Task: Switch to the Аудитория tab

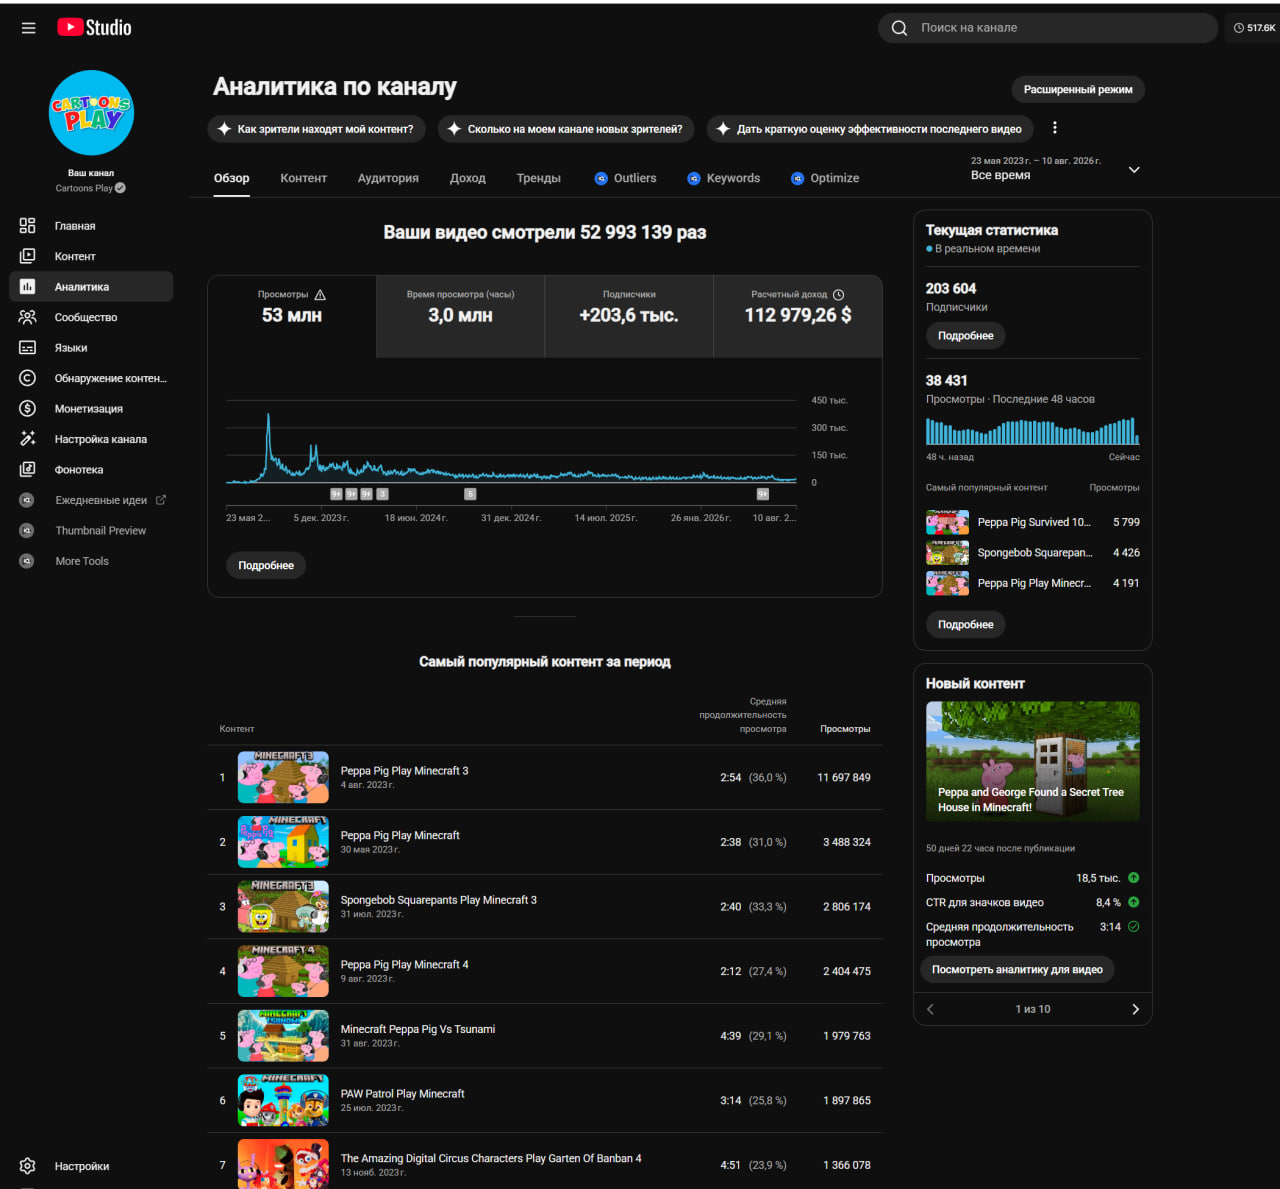Action: [388, 178]
